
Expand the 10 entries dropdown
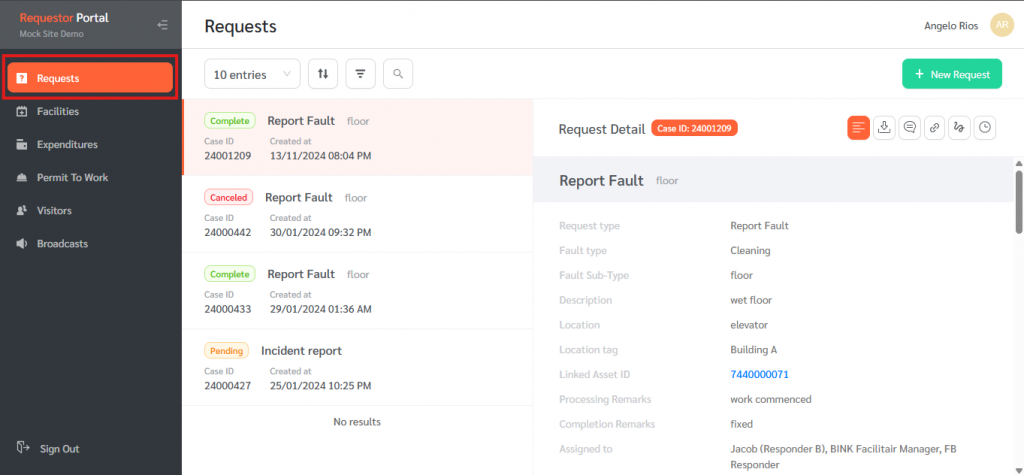point(252,73)
